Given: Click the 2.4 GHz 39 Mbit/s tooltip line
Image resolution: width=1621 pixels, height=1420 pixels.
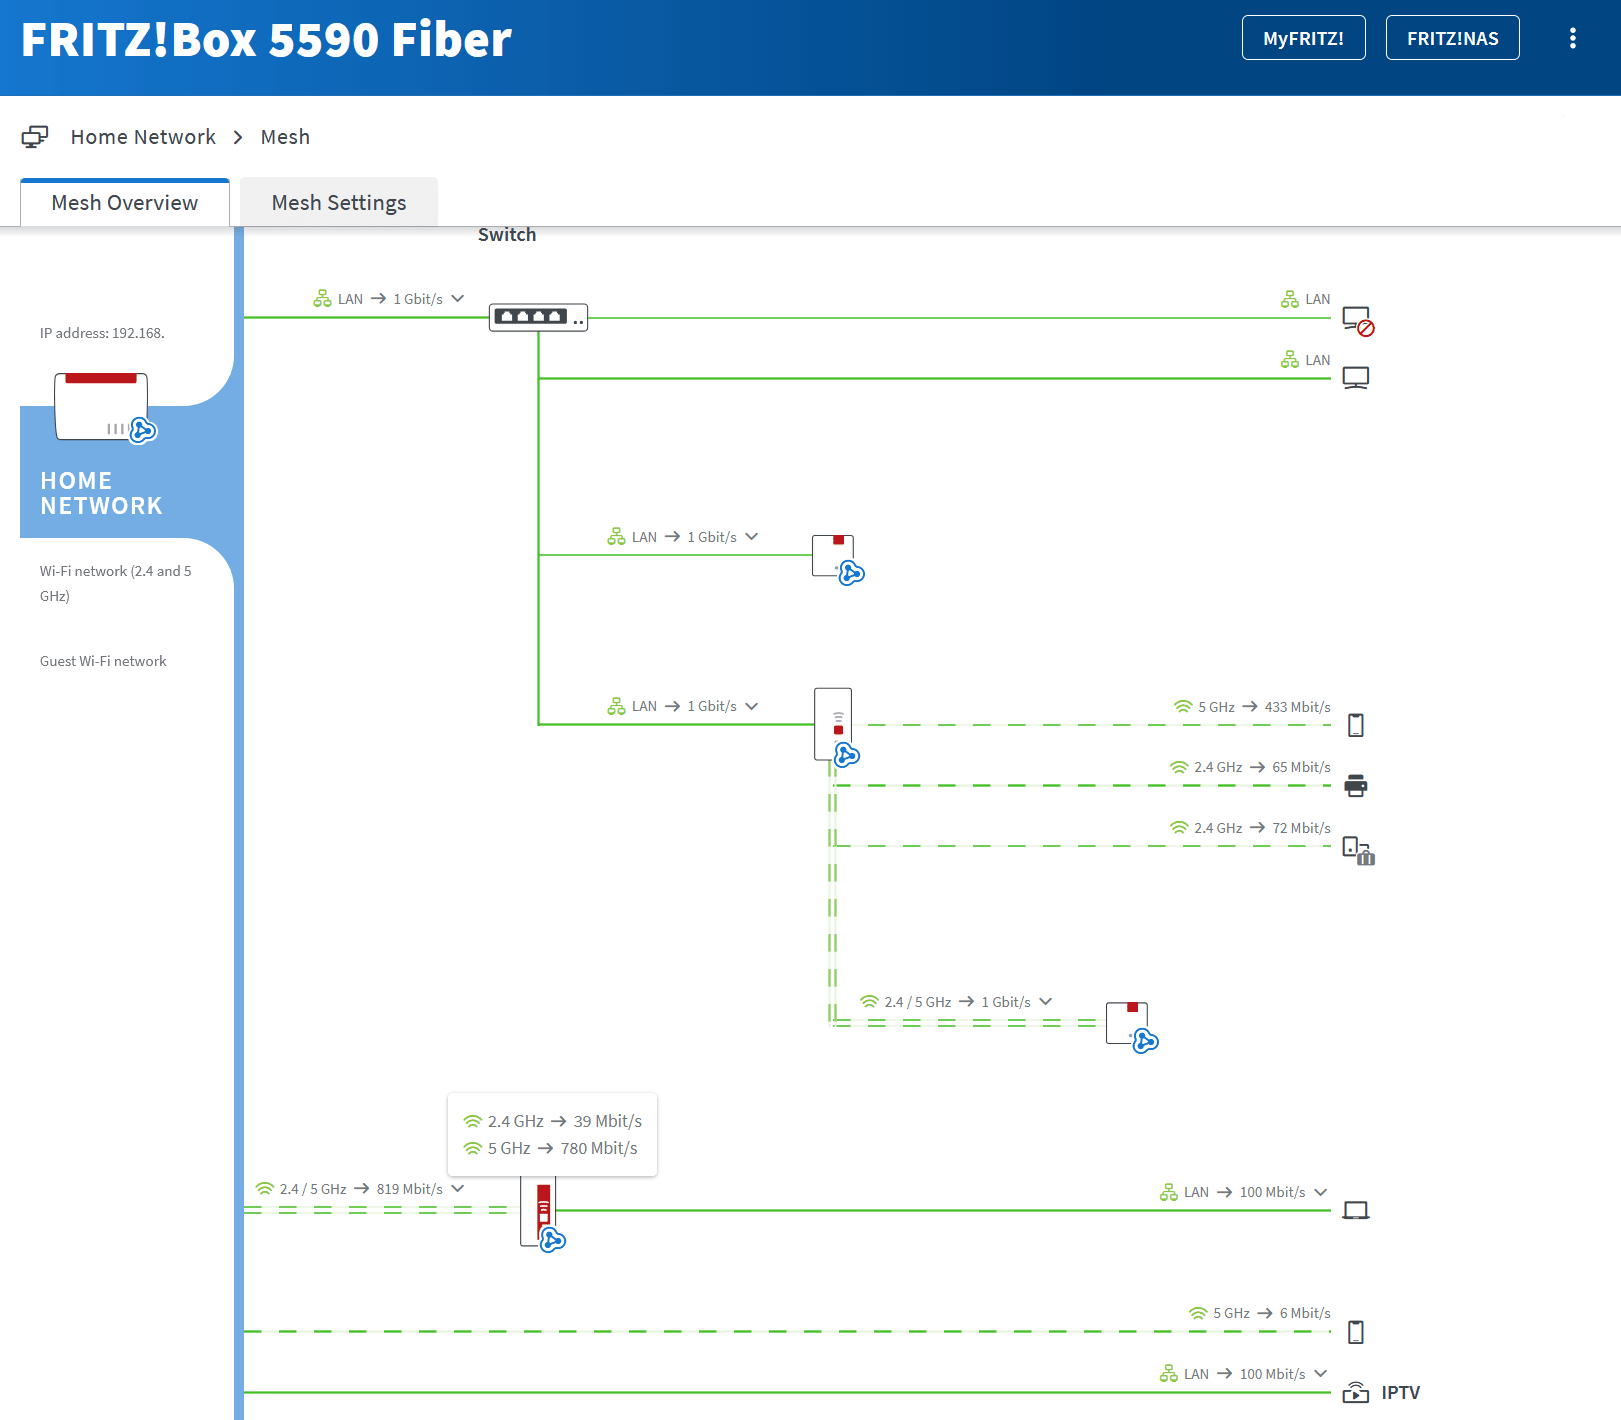Looking at the screenshot, I should (x=553, y=1122).
